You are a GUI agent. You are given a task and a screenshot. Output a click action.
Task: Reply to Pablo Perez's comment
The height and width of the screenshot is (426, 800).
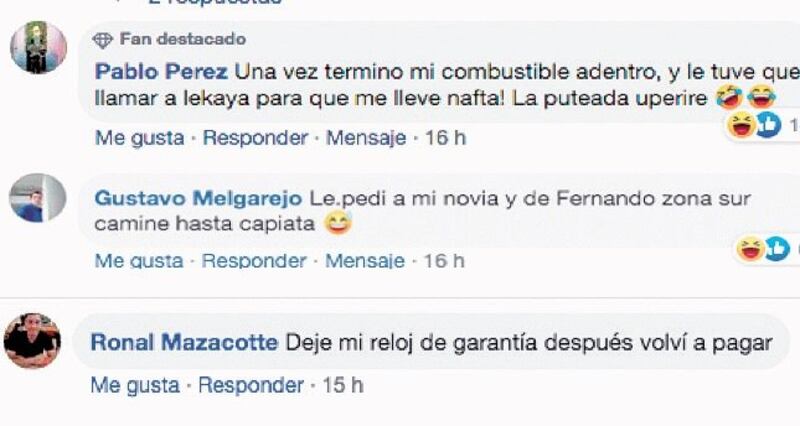point(254,138)
